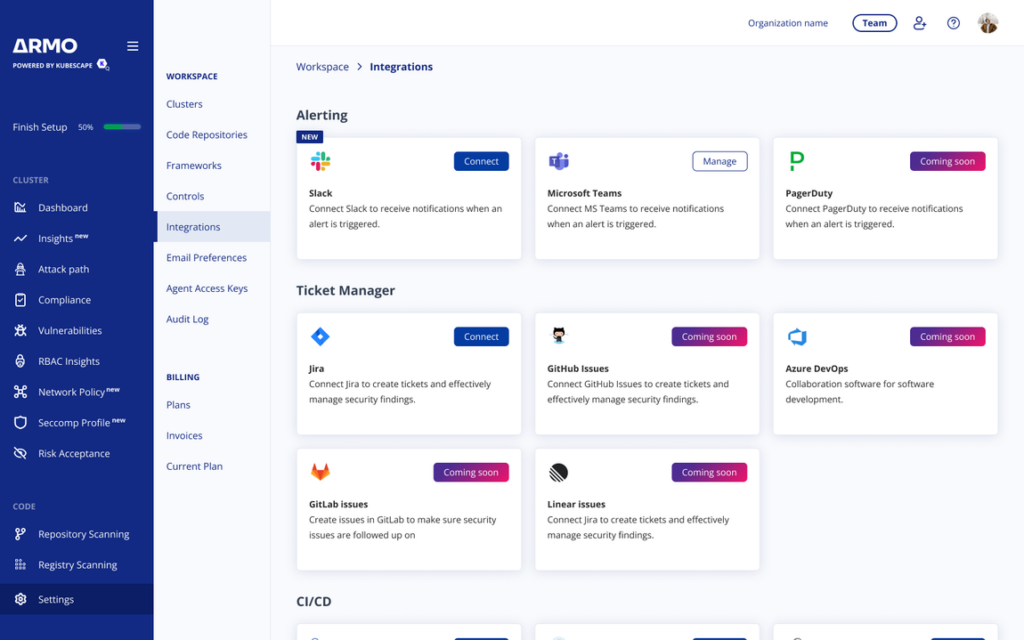Click the Risk Acceptance eye-slash icon
Screen dimensions: 1024x640
click(20, 453)
